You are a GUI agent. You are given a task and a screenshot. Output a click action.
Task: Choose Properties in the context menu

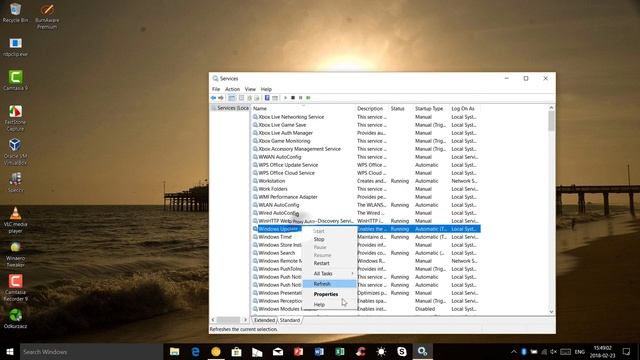click(x=330, y=294)
